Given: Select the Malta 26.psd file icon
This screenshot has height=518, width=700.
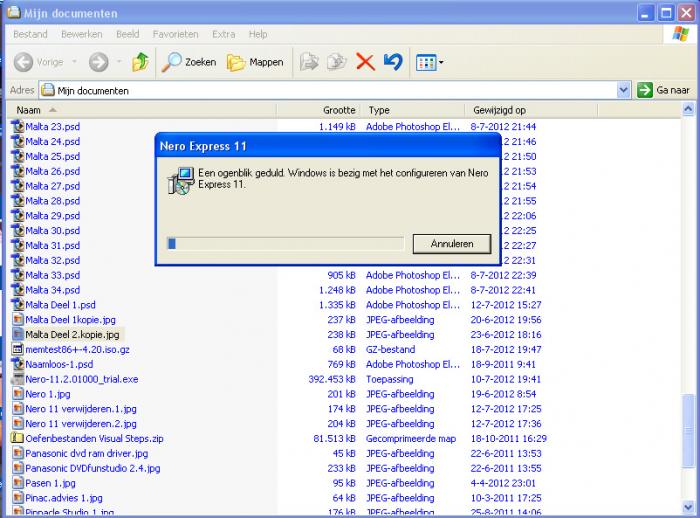Looking at the screenshot, I should pyautogui.click(x=18, y=171).
